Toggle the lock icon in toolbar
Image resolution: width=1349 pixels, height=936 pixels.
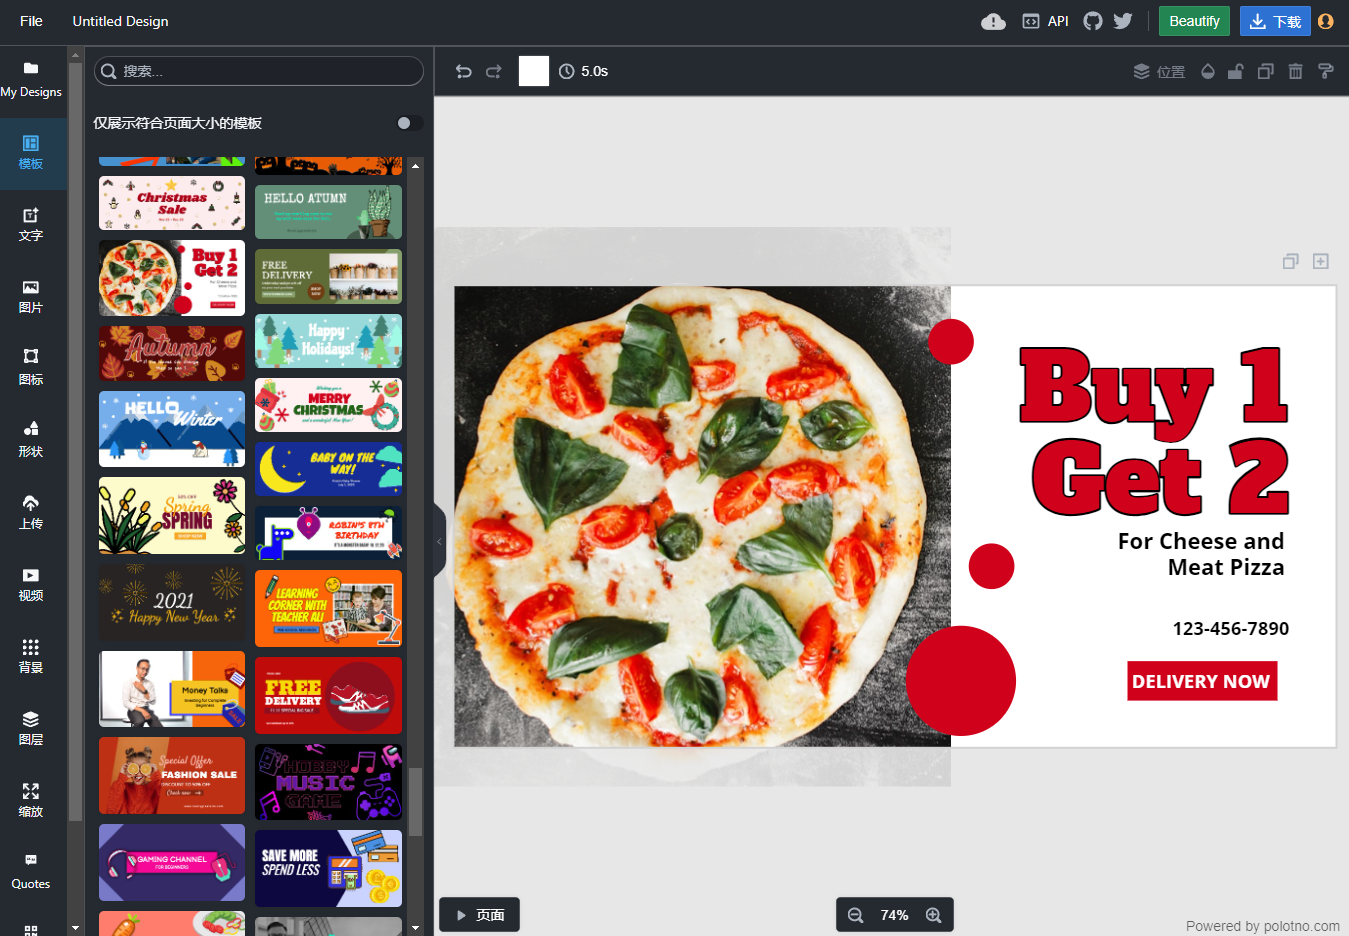tap(1236, 71)
